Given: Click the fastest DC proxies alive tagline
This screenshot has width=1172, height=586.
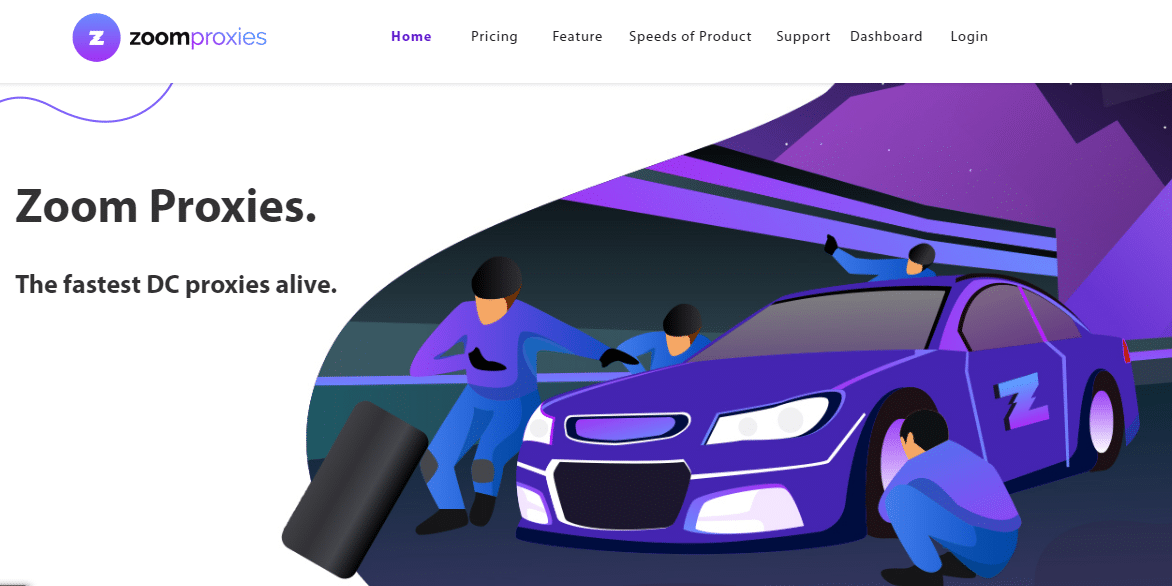Looking at the screenshot, I should (176, 284).
